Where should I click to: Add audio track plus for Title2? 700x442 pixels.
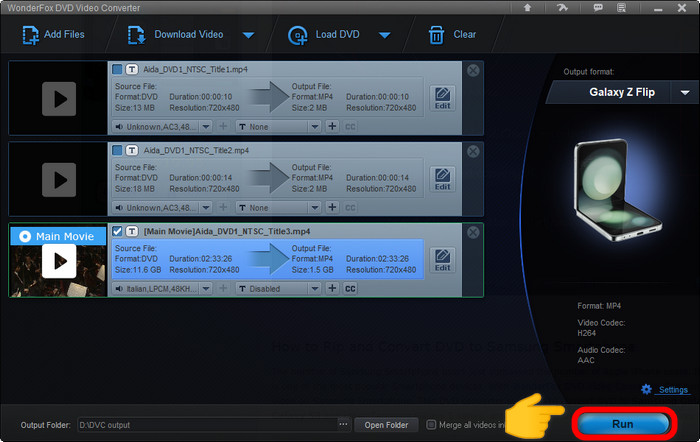click(223, 208)
